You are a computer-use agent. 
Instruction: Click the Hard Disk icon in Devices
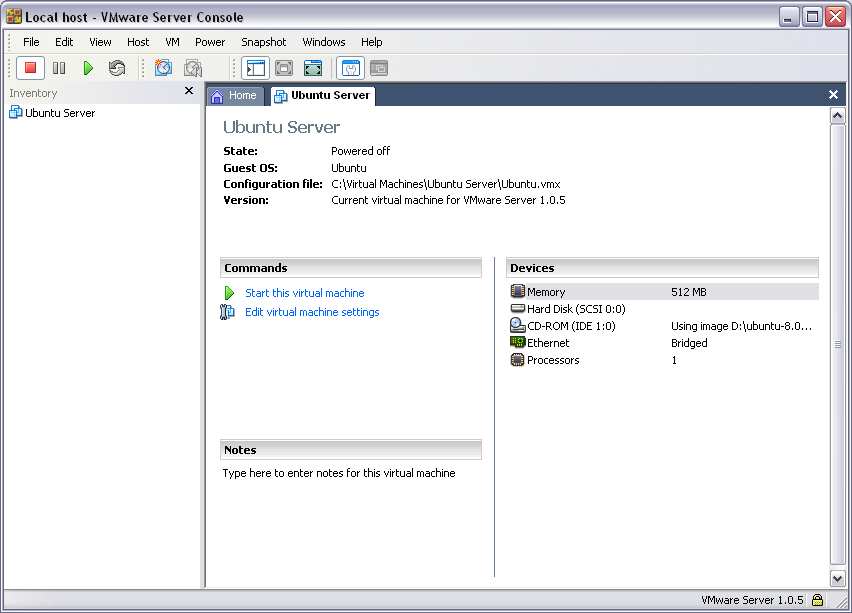click(x=517, y=308)
